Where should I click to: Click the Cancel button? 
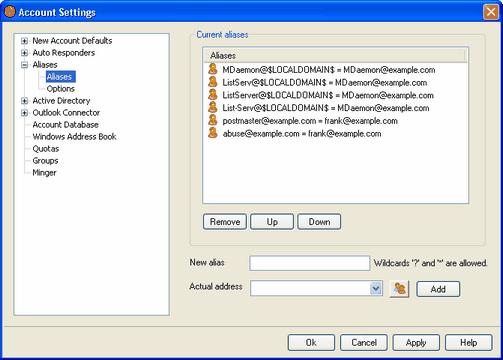click(364, 343)
